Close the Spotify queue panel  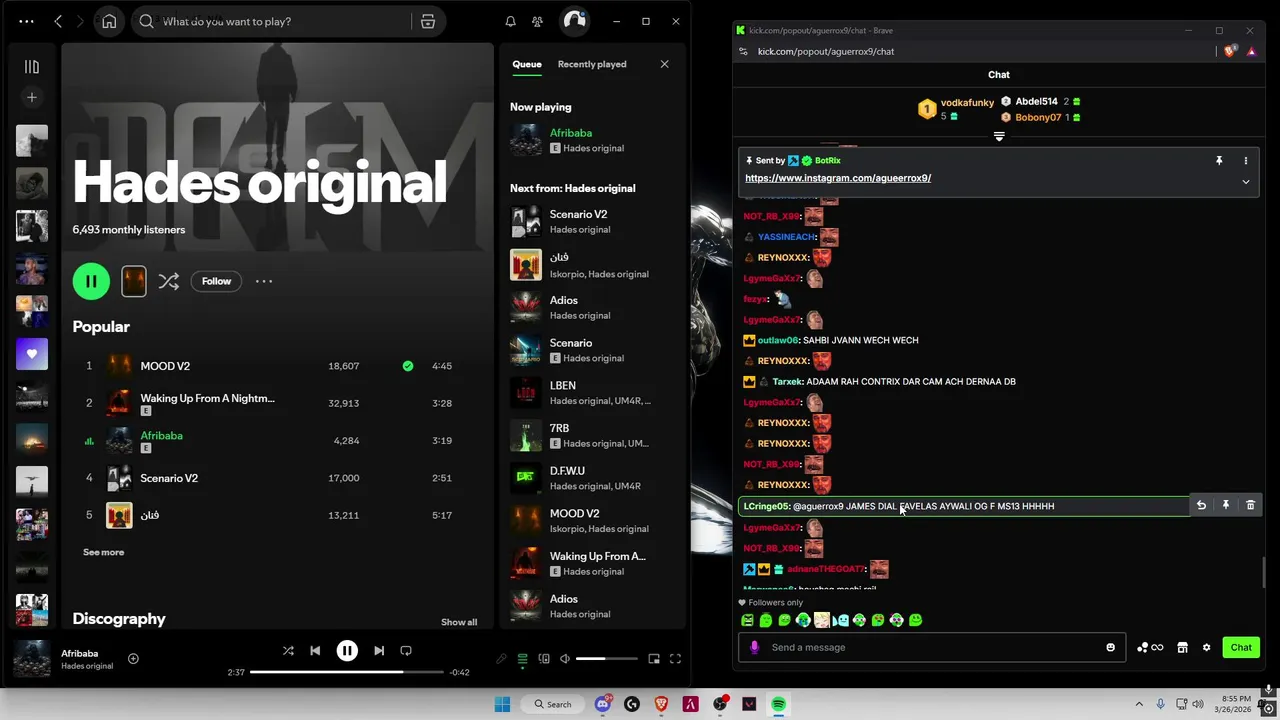(x=664, y=64)
